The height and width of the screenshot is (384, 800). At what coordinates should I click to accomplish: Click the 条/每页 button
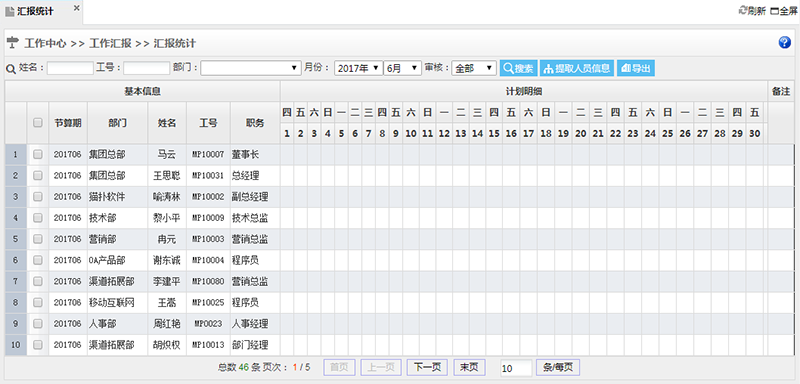pyautogui.click(x=558, y=367)
